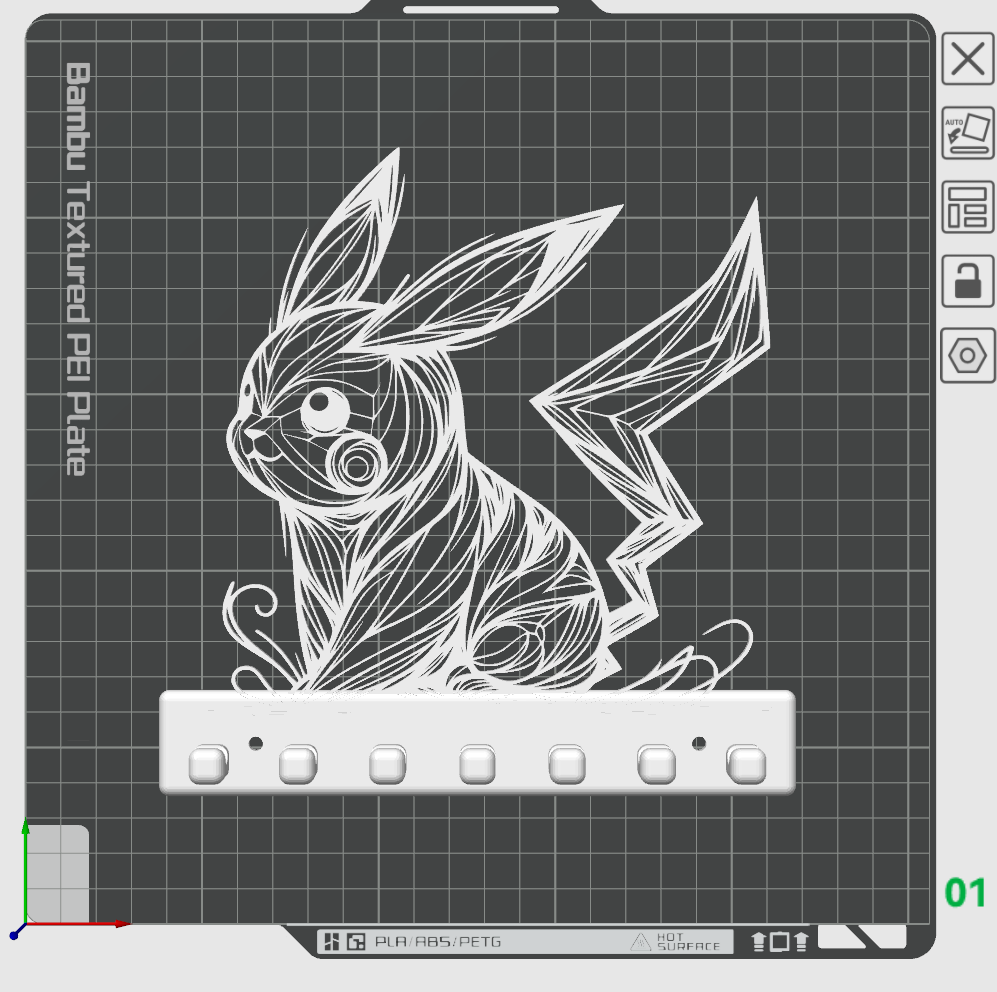Click plate number 01 label
This screenshot has width=997, height=992.
coord(965,892)
